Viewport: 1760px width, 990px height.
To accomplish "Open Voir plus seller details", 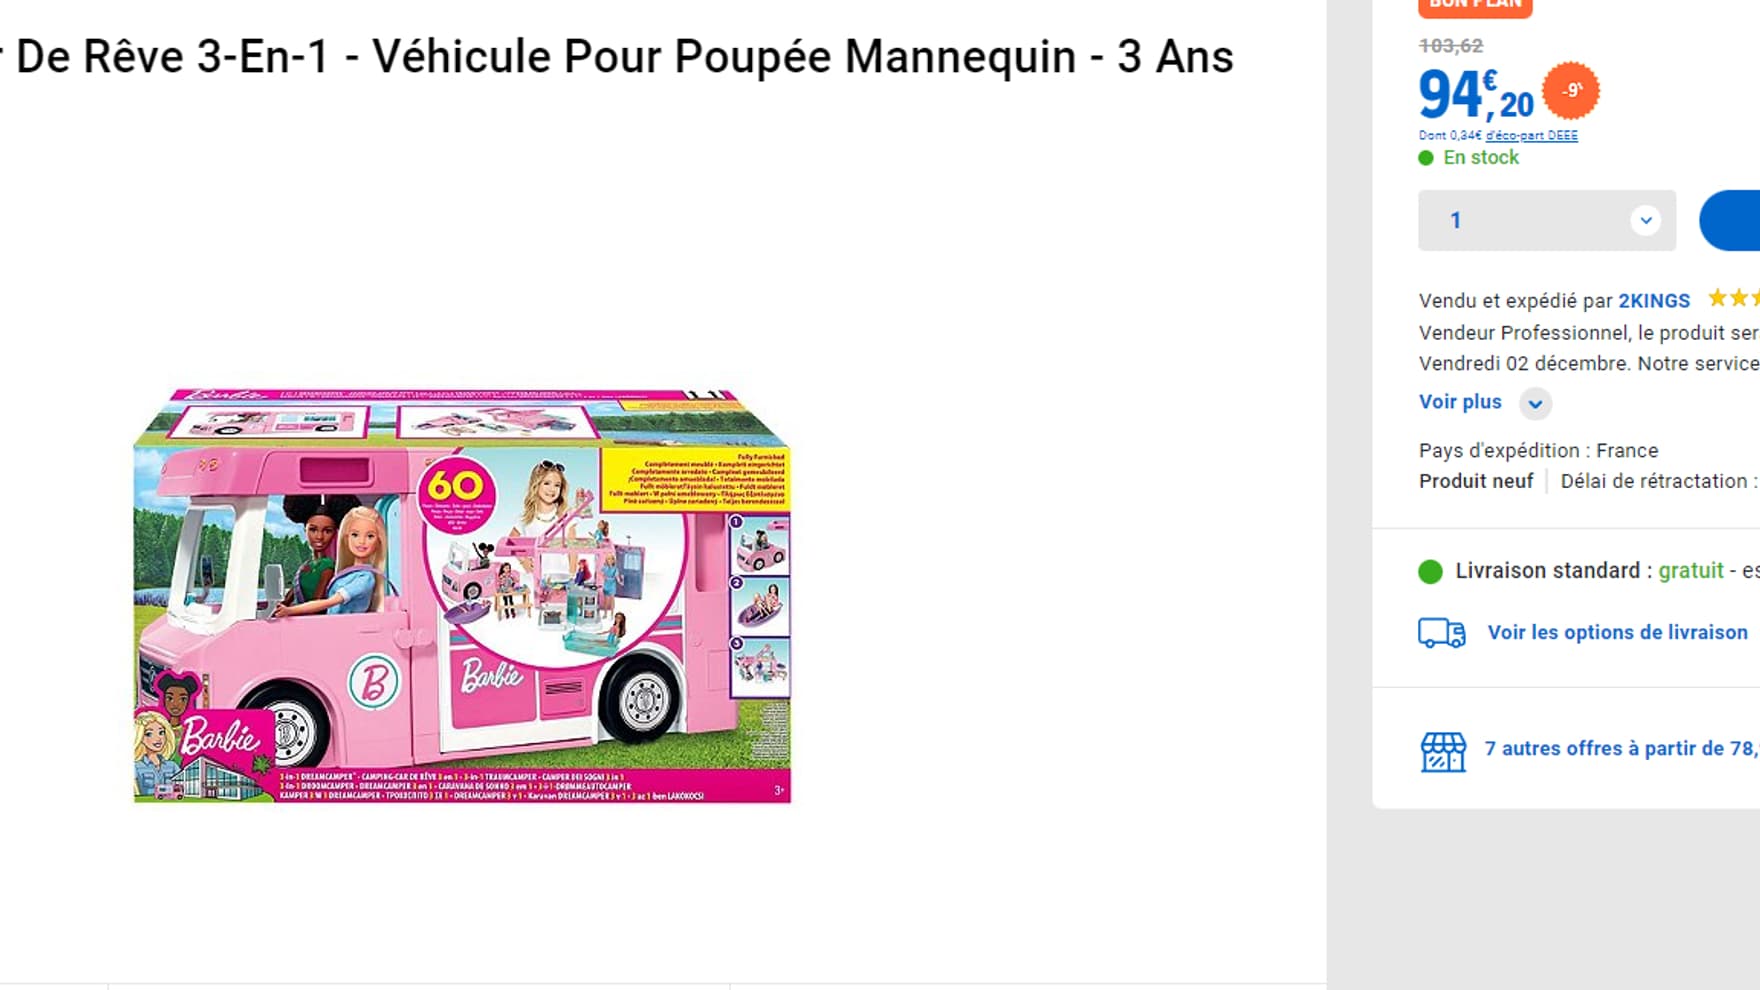I will point(1460,402).
